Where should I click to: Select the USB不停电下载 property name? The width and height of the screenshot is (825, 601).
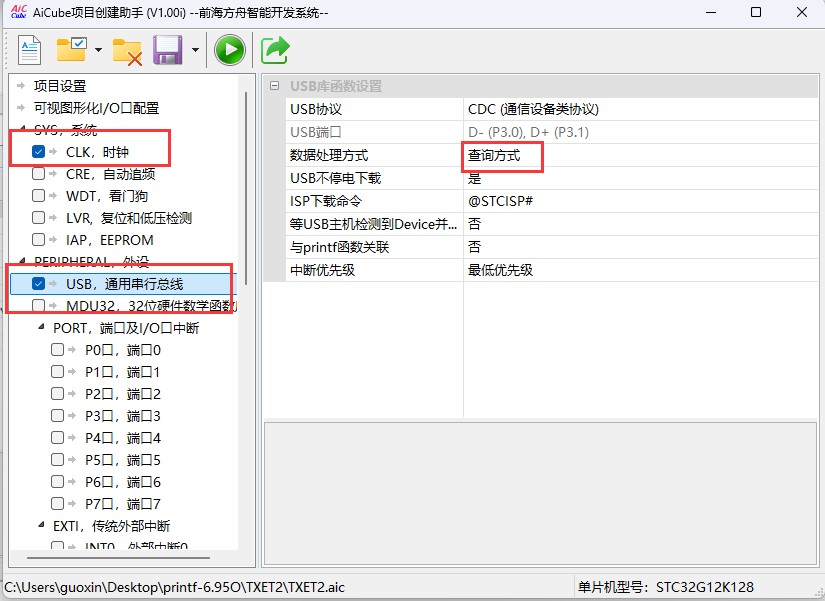click(x=336, y=178)
